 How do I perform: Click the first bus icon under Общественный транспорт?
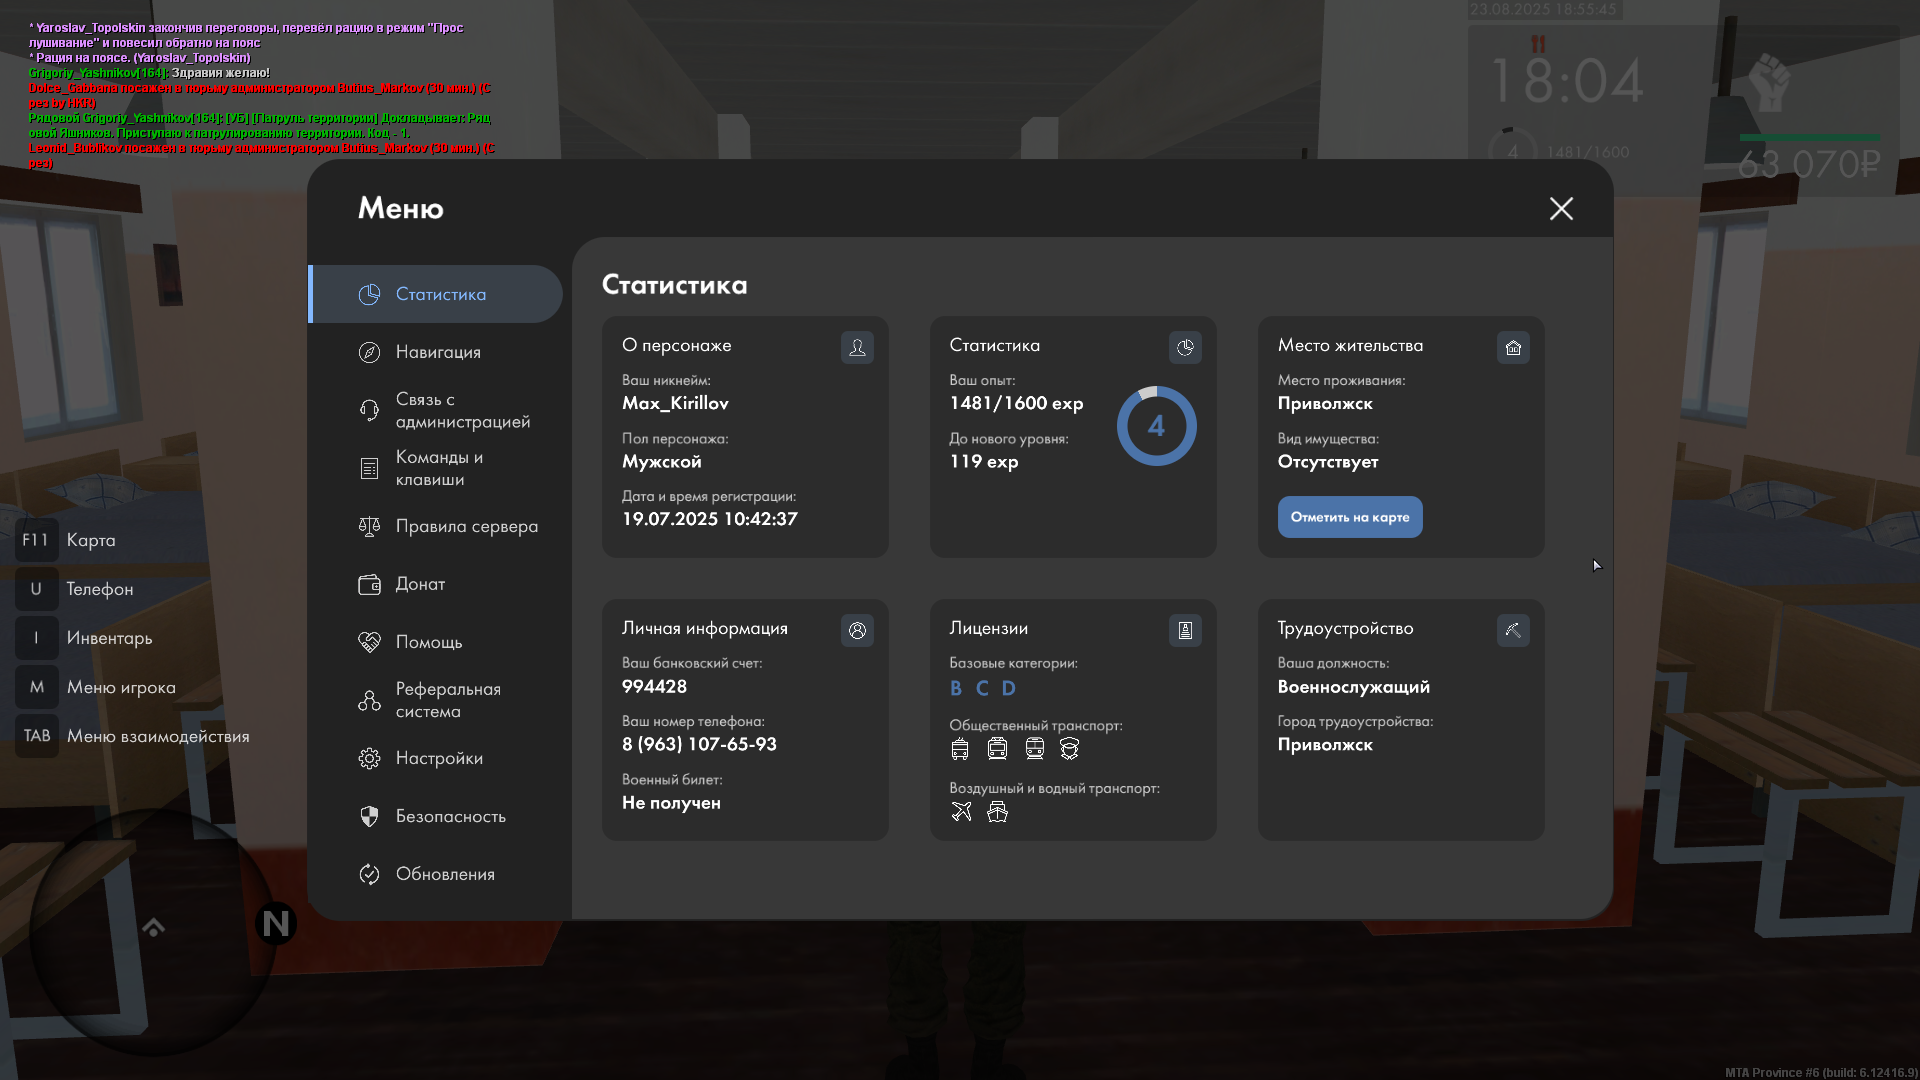point(960,748)
